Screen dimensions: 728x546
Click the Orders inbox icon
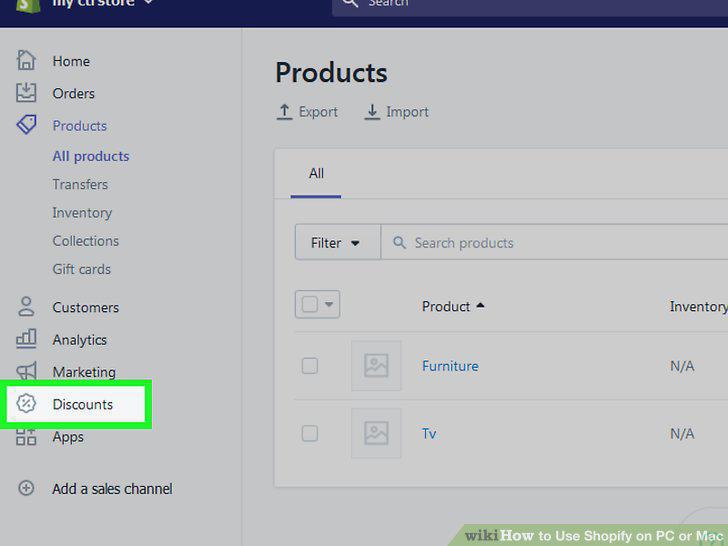click(x=26, y=92)
